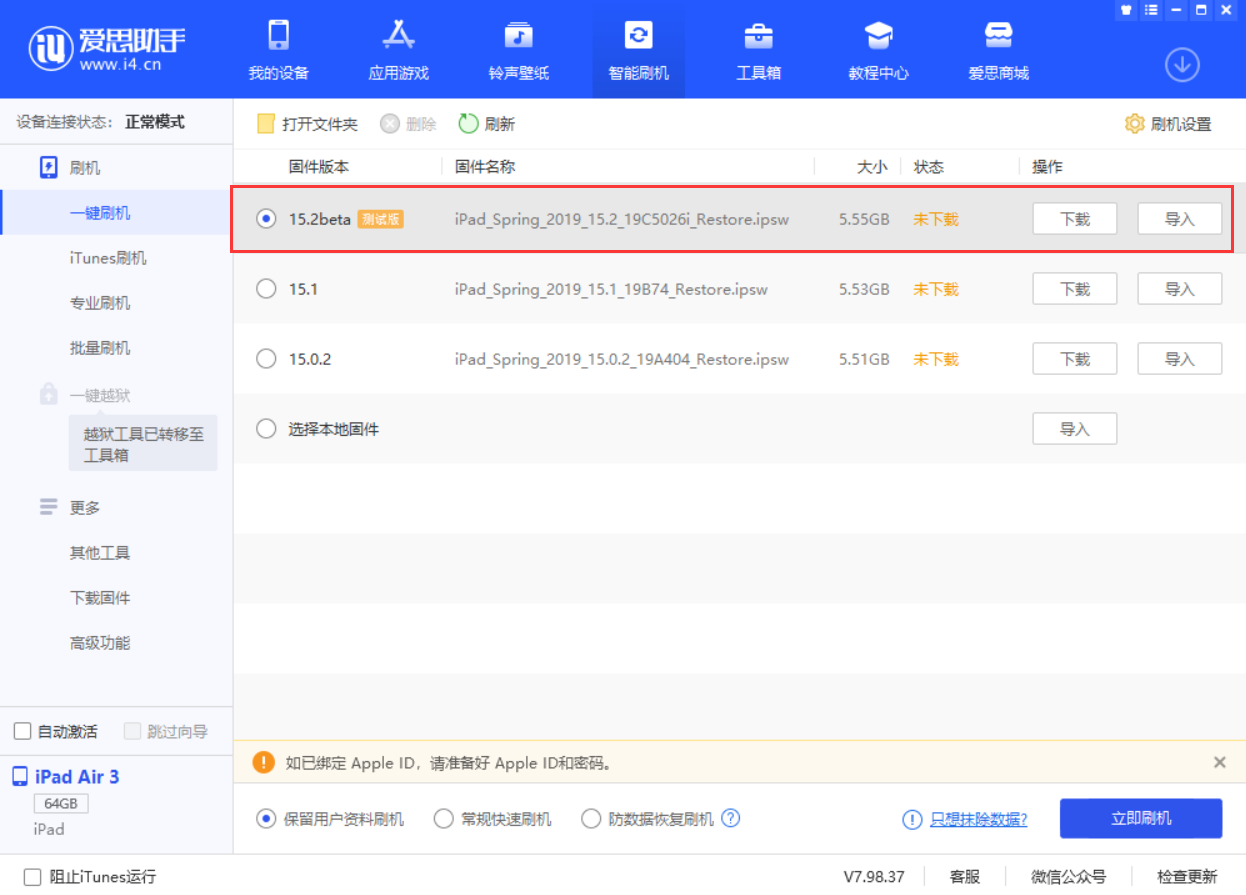This screenshot has width=1246, height=895.
Task: Open the title bar list menu icon
Action: [1151, 10]
